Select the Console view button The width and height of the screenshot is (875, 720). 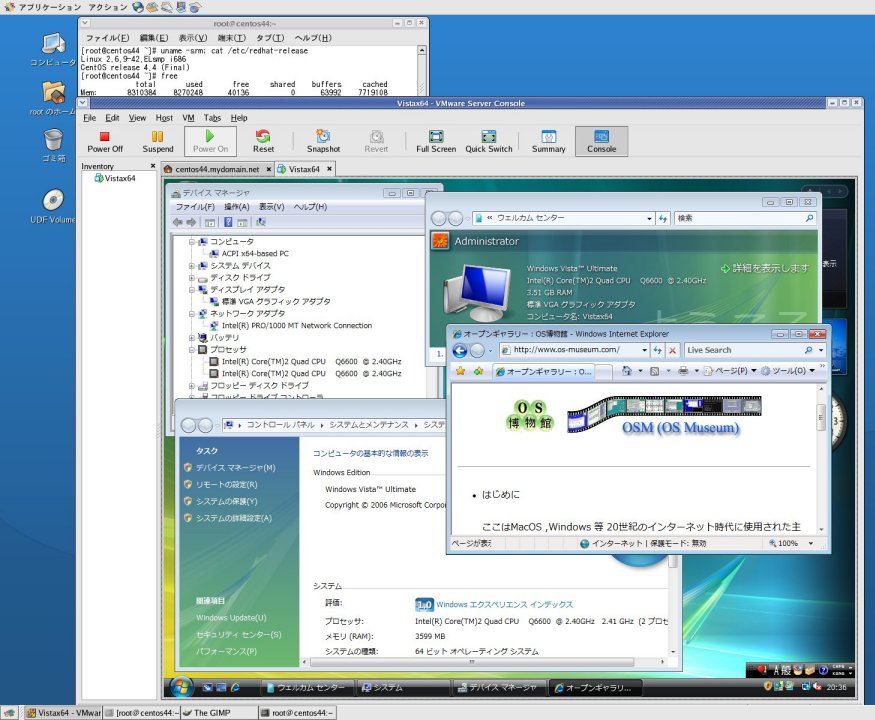coord(602,142)
